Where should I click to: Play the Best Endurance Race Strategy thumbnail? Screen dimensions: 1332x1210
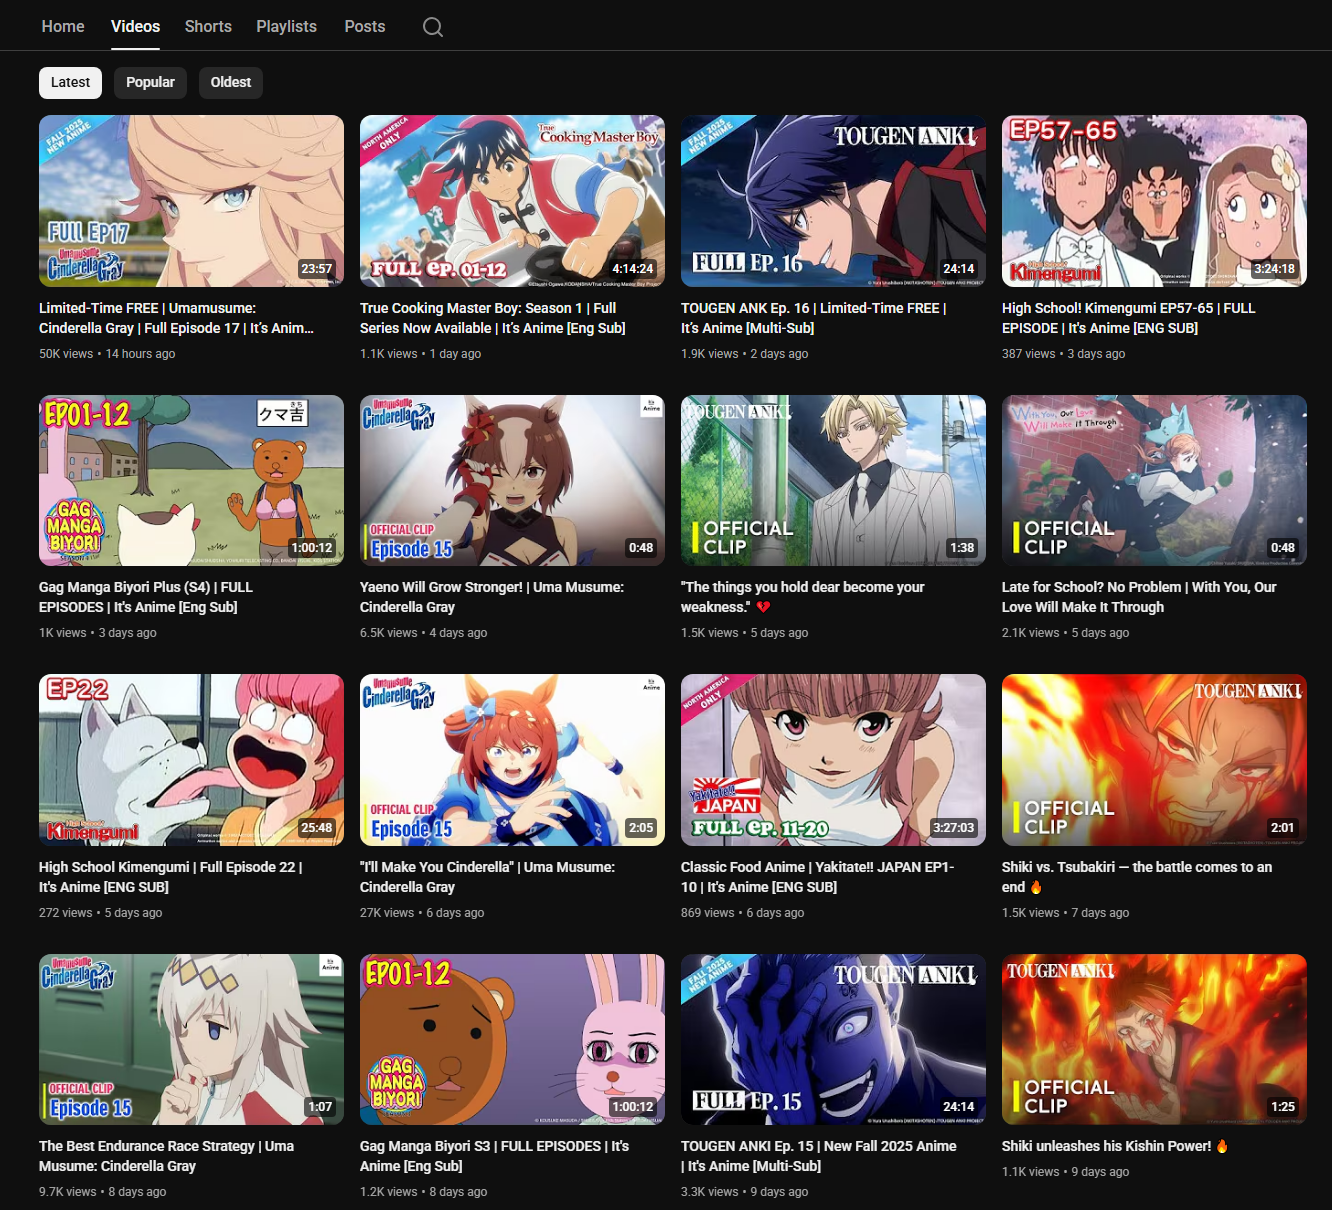coord(191,1040)
